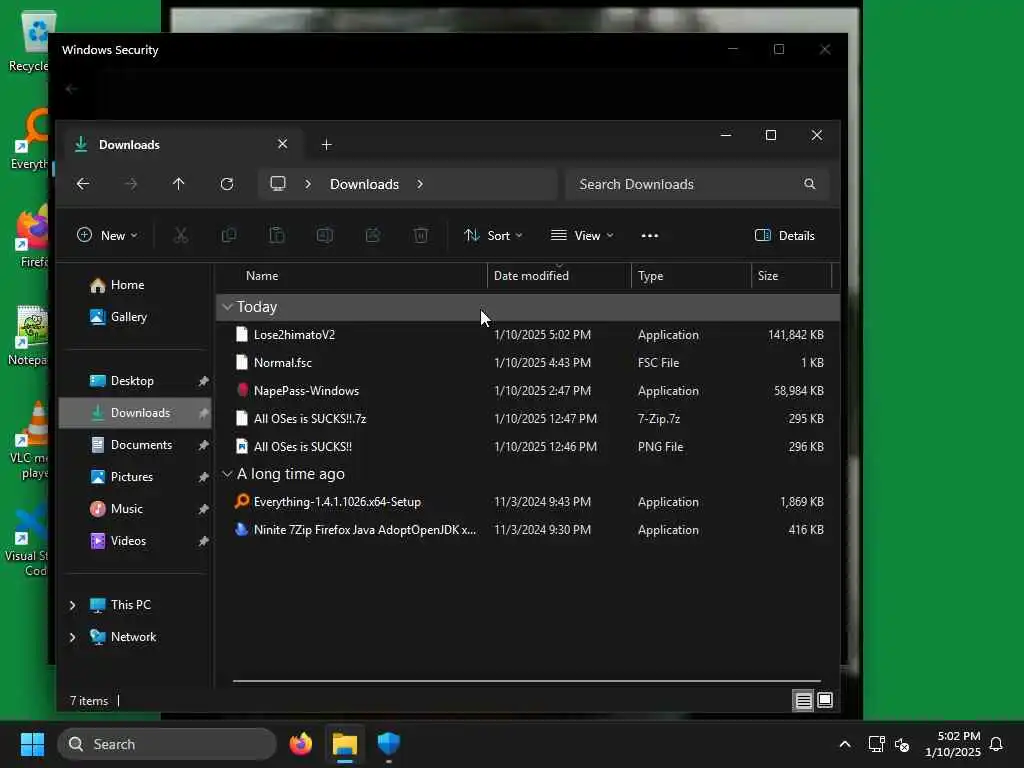The width and height of the screenshot is (1024, 768).
Task: Go back with the left arrow
Action: click(83, 184)
